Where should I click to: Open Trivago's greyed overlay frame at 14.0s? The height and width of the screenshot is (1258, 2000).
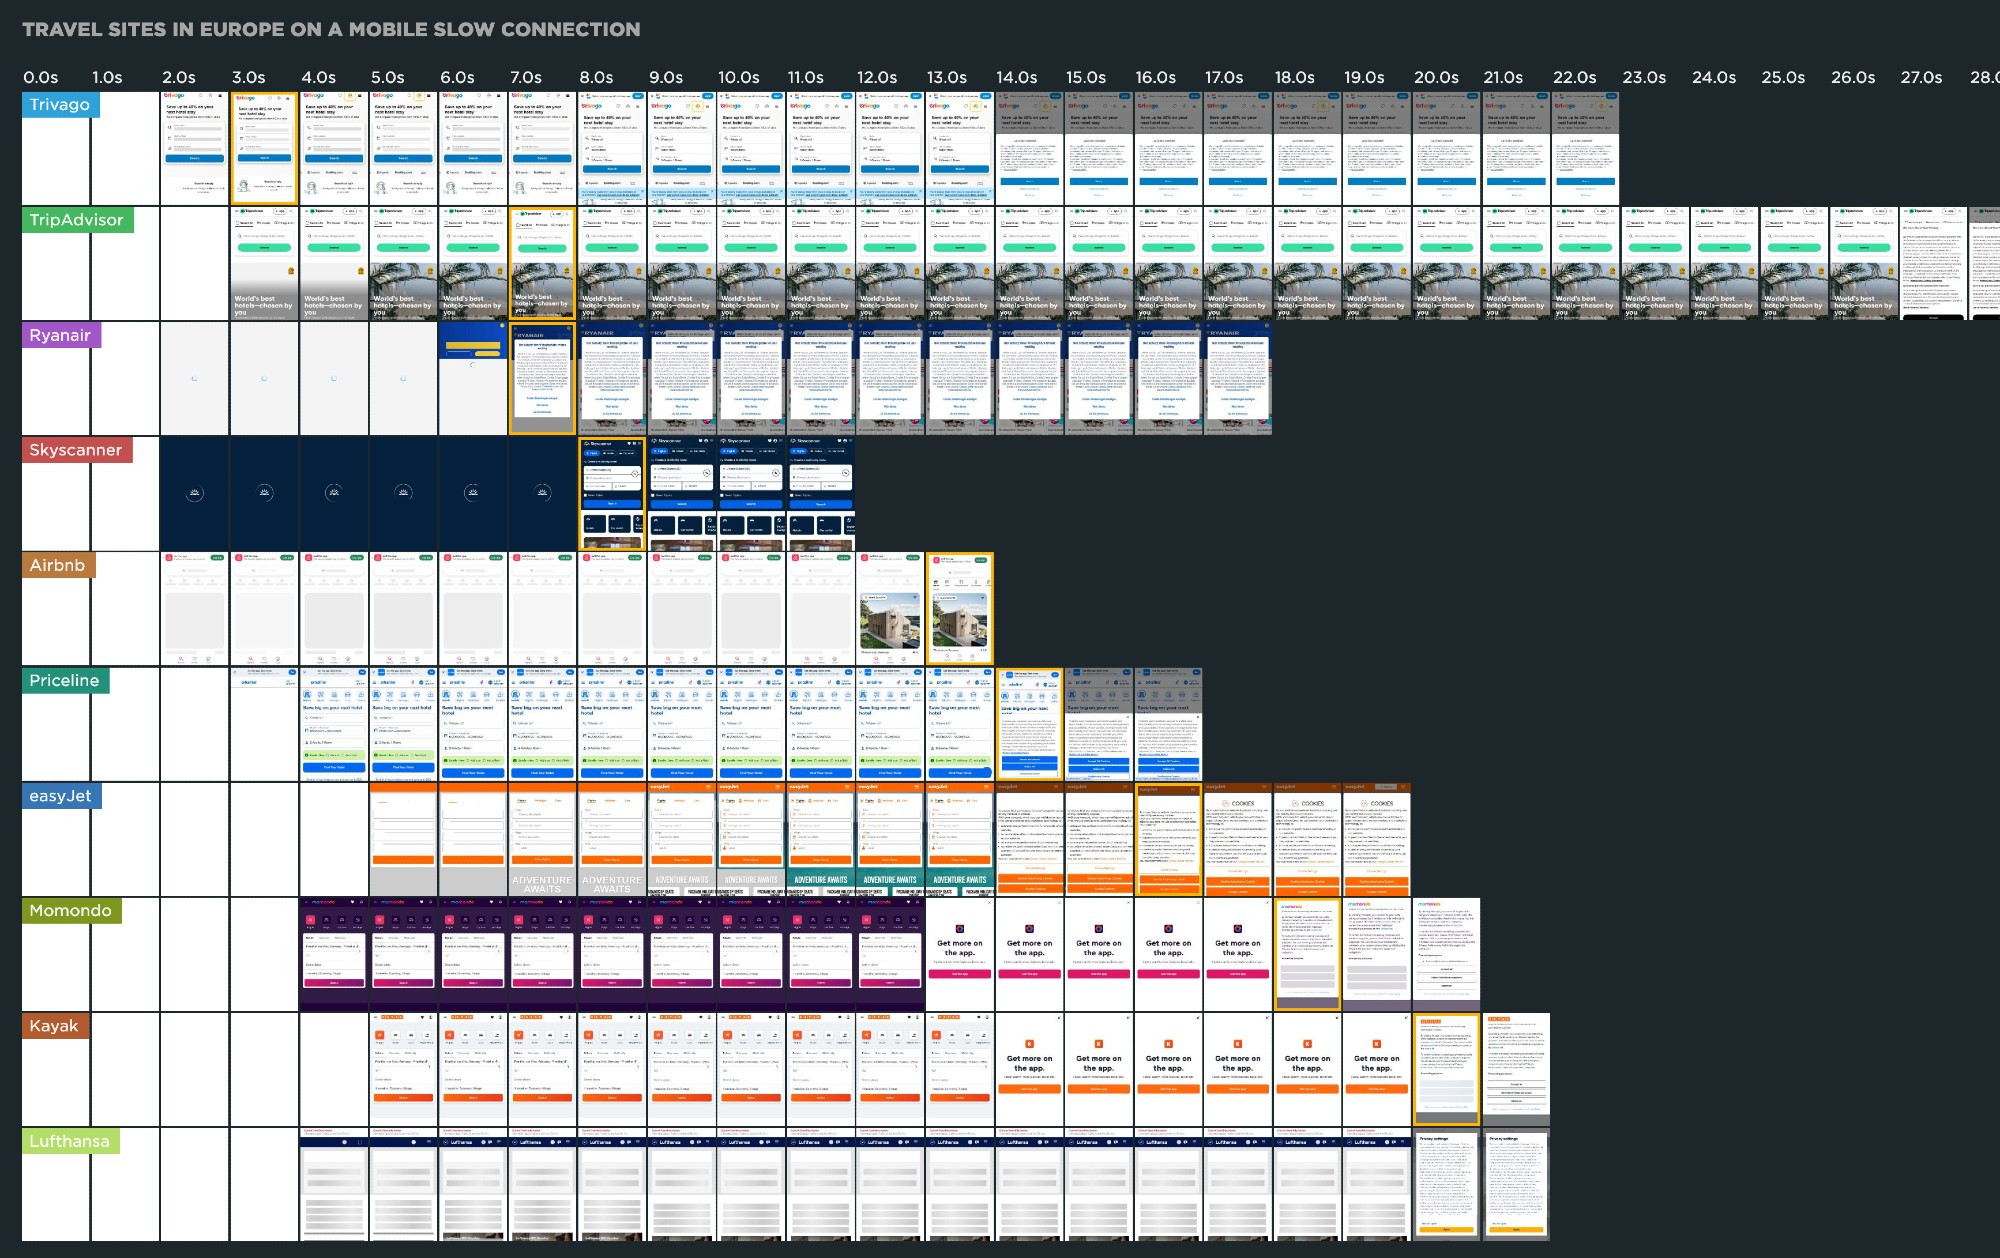tap(1029, 149)
